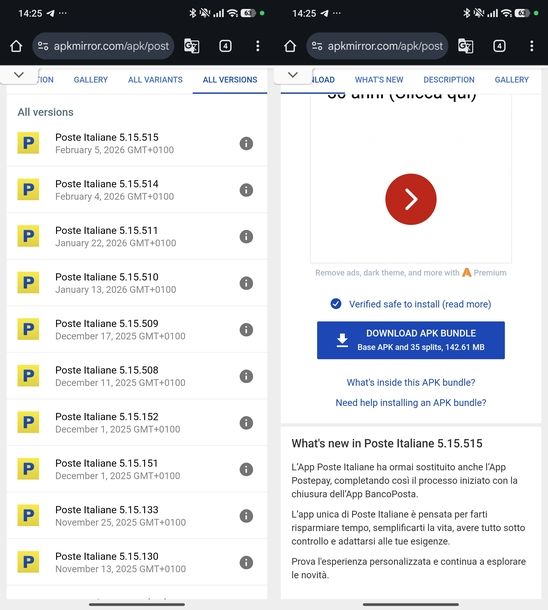Expand the left page collapse chevron

(19, 75)
